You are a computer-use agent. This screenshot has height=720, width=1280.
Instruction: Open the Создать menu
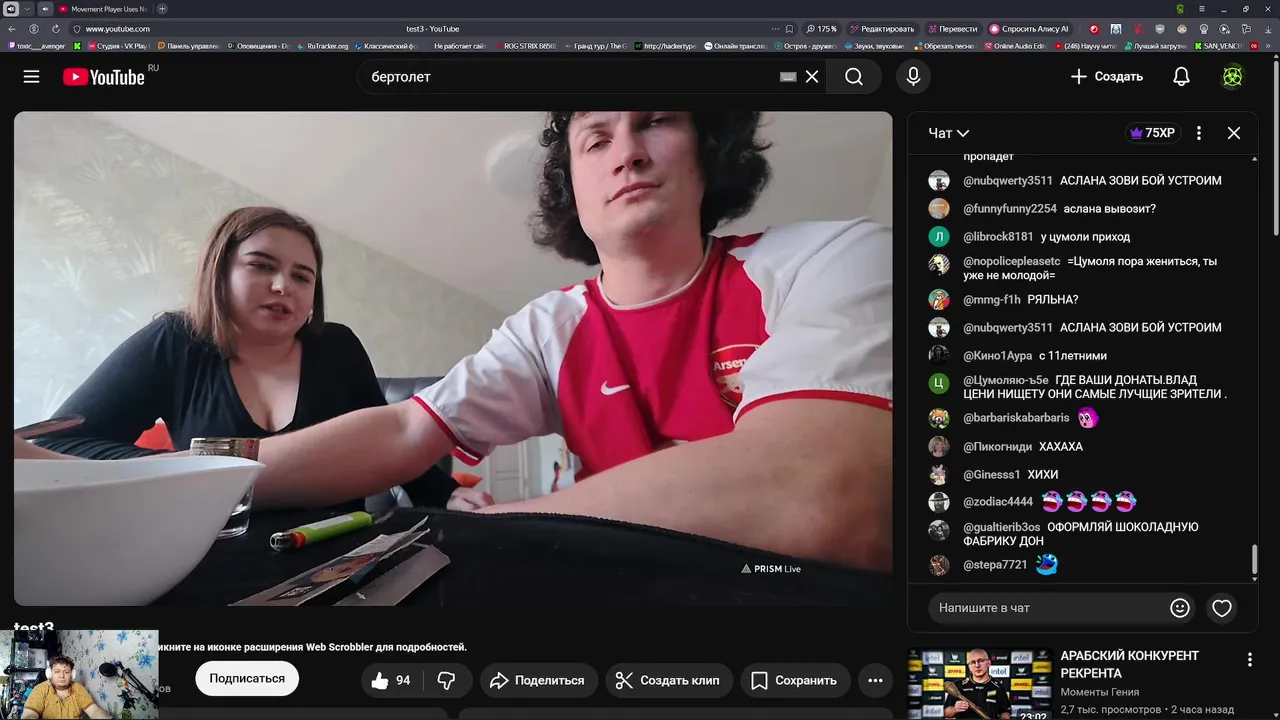pyautogui.click(x=1106, y=77)
